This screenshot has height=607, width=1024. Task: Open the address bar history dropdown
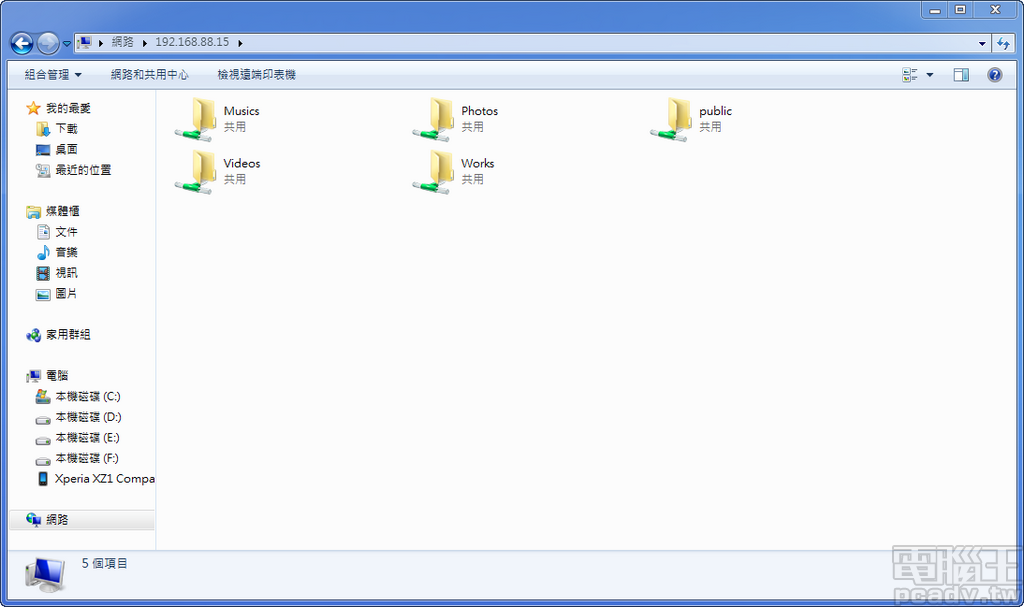point(982,42)
